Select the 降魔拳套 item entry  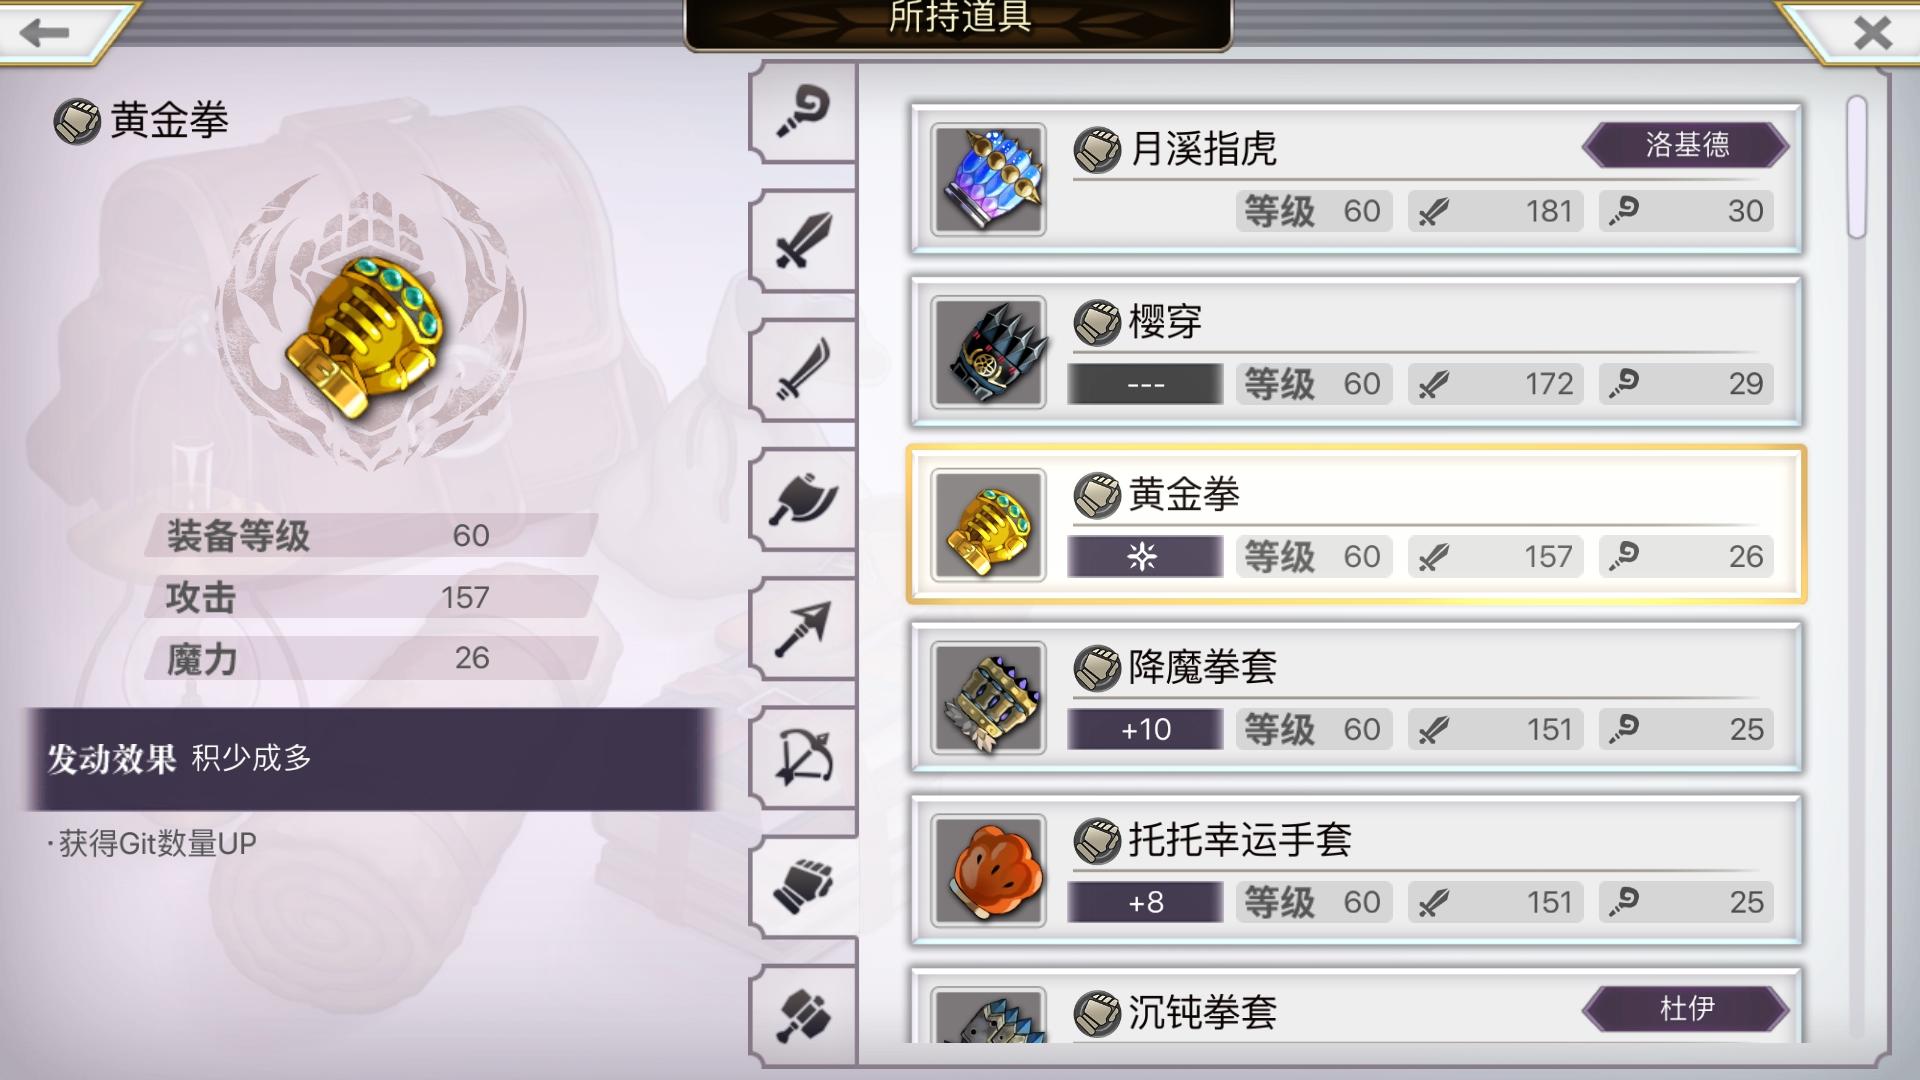(x=1356, y=697)
